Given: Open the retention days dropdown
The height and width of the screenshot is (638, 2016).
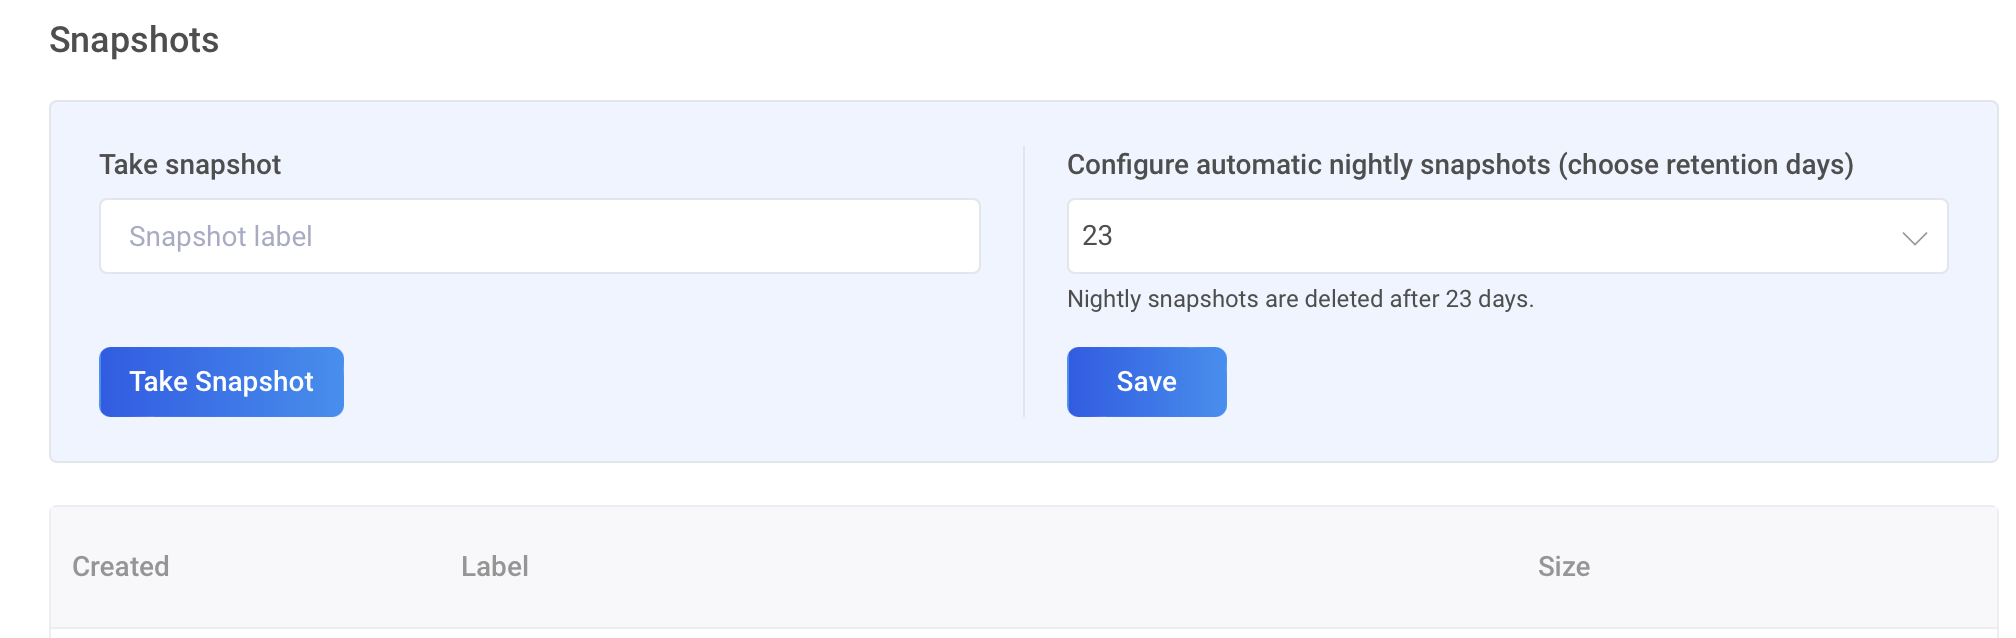Looking at the screenshot, I should (1506, 236).
